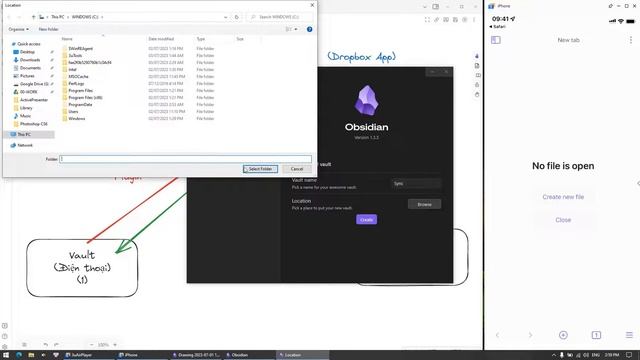Focus the Search WINDOWS (C:) box

(280, 17)
